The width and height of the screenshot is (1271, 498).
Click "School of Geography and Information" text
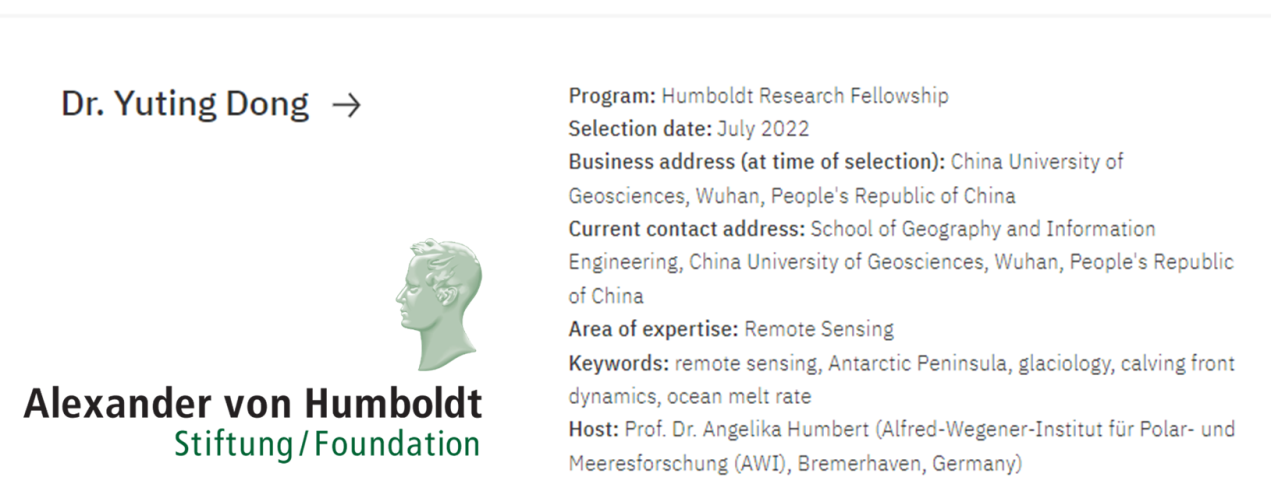tap(982, 229)
